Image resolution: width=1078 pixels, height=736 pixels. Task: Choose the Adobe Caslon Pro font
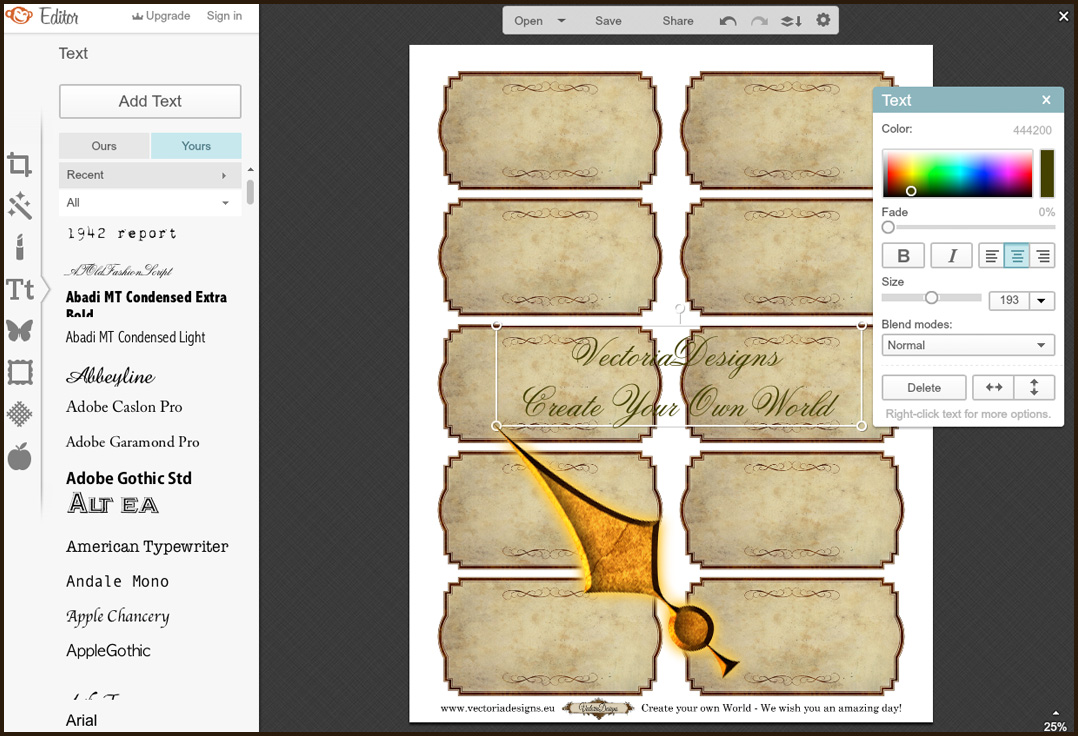pyautogui.click(x=124, y=407)
